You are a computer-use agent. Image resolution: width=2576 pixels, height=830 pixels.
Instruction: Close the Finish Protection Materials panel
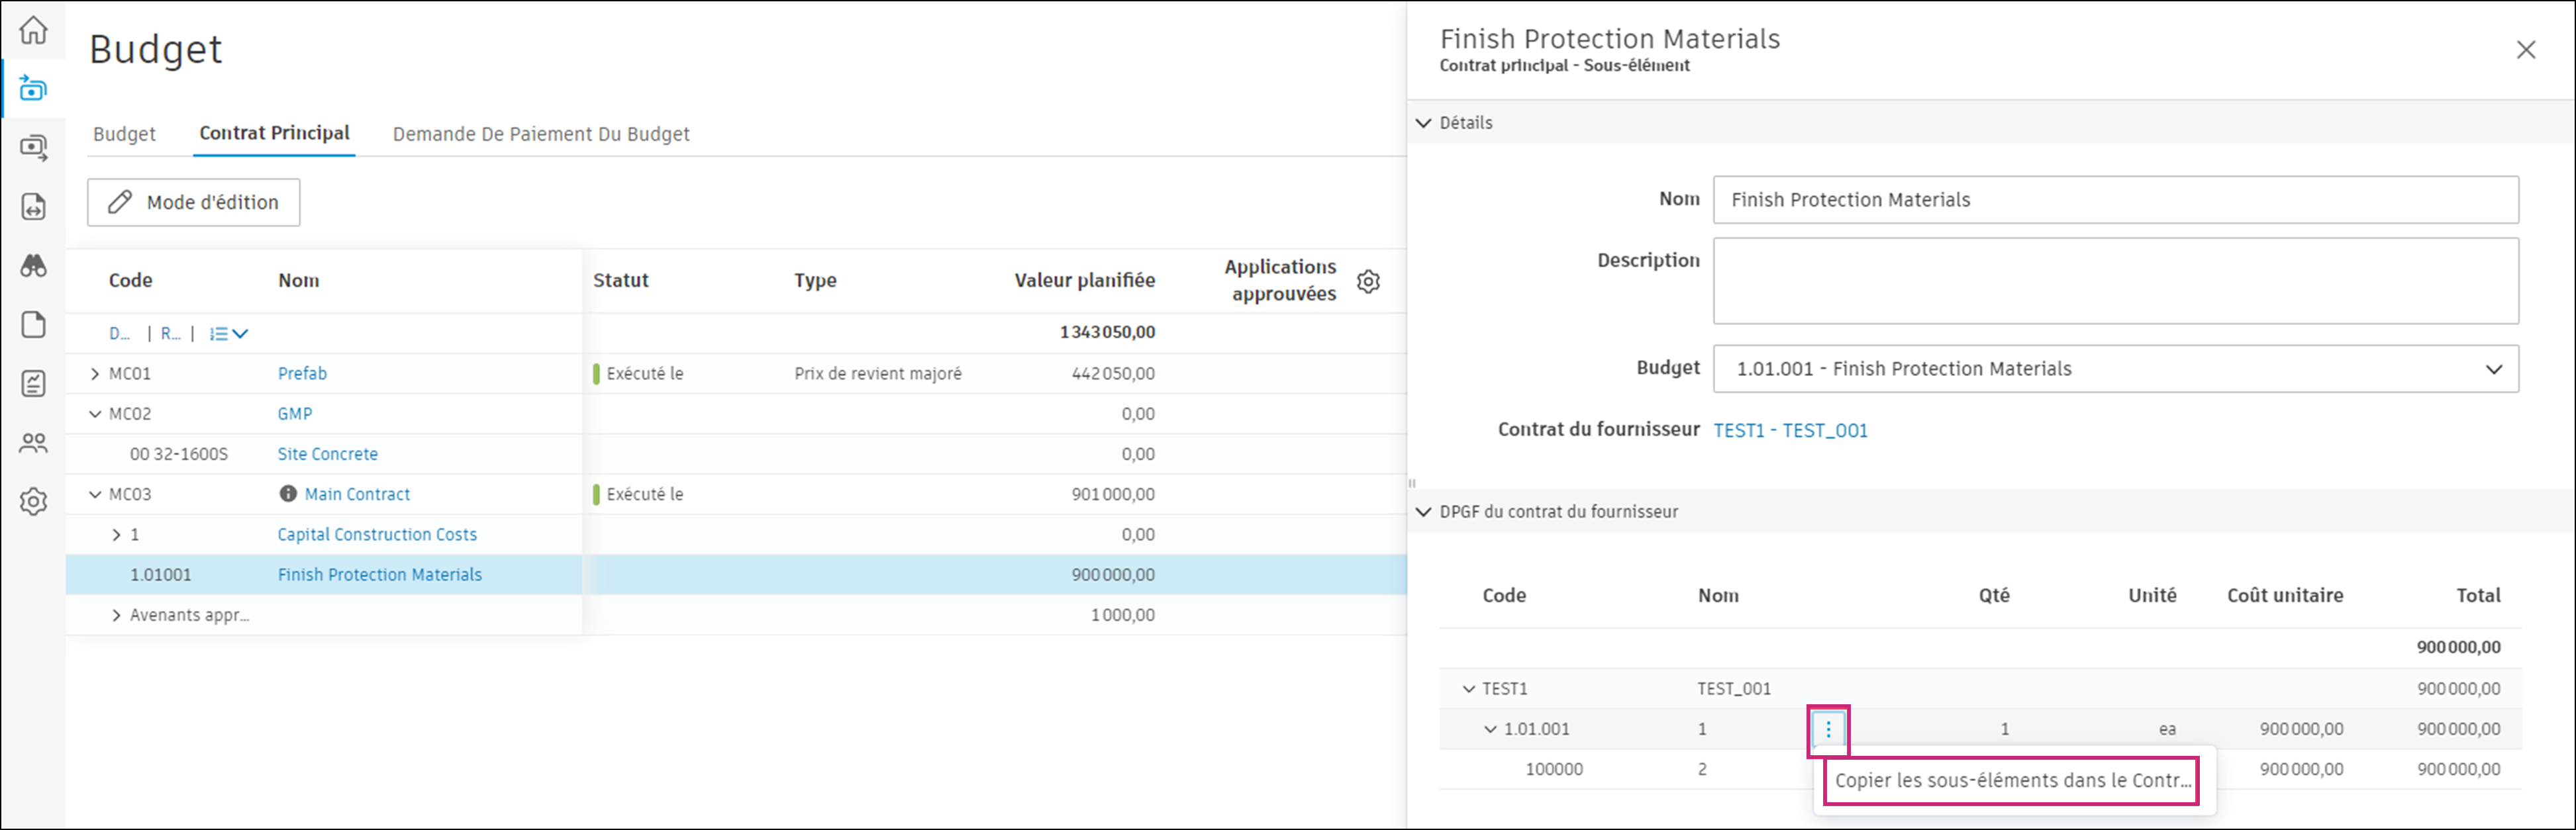(2525, 50)
